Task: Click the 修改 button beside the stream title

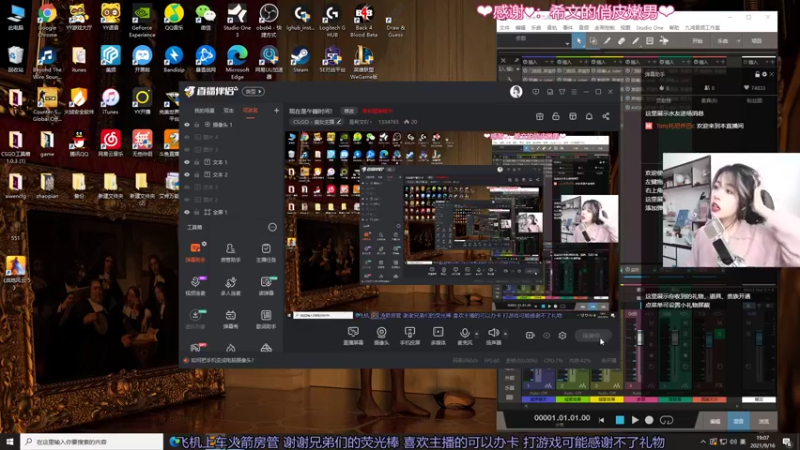Action: pos(348,111)
